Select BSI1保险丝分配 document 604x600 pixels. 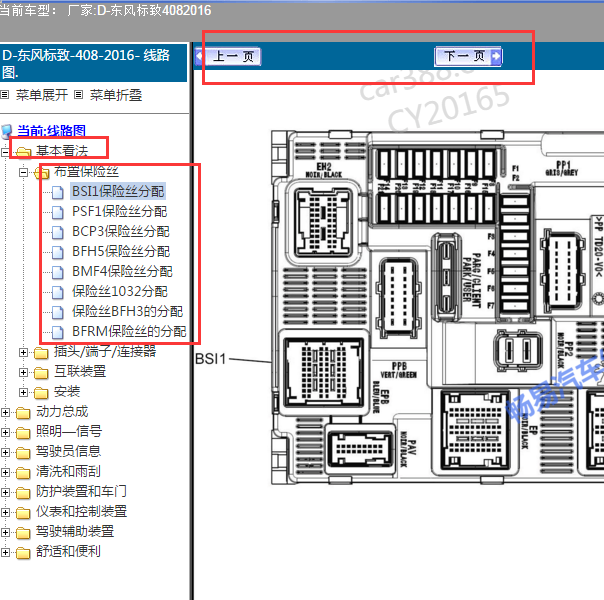pyautogui.click(x=118, y=191)
